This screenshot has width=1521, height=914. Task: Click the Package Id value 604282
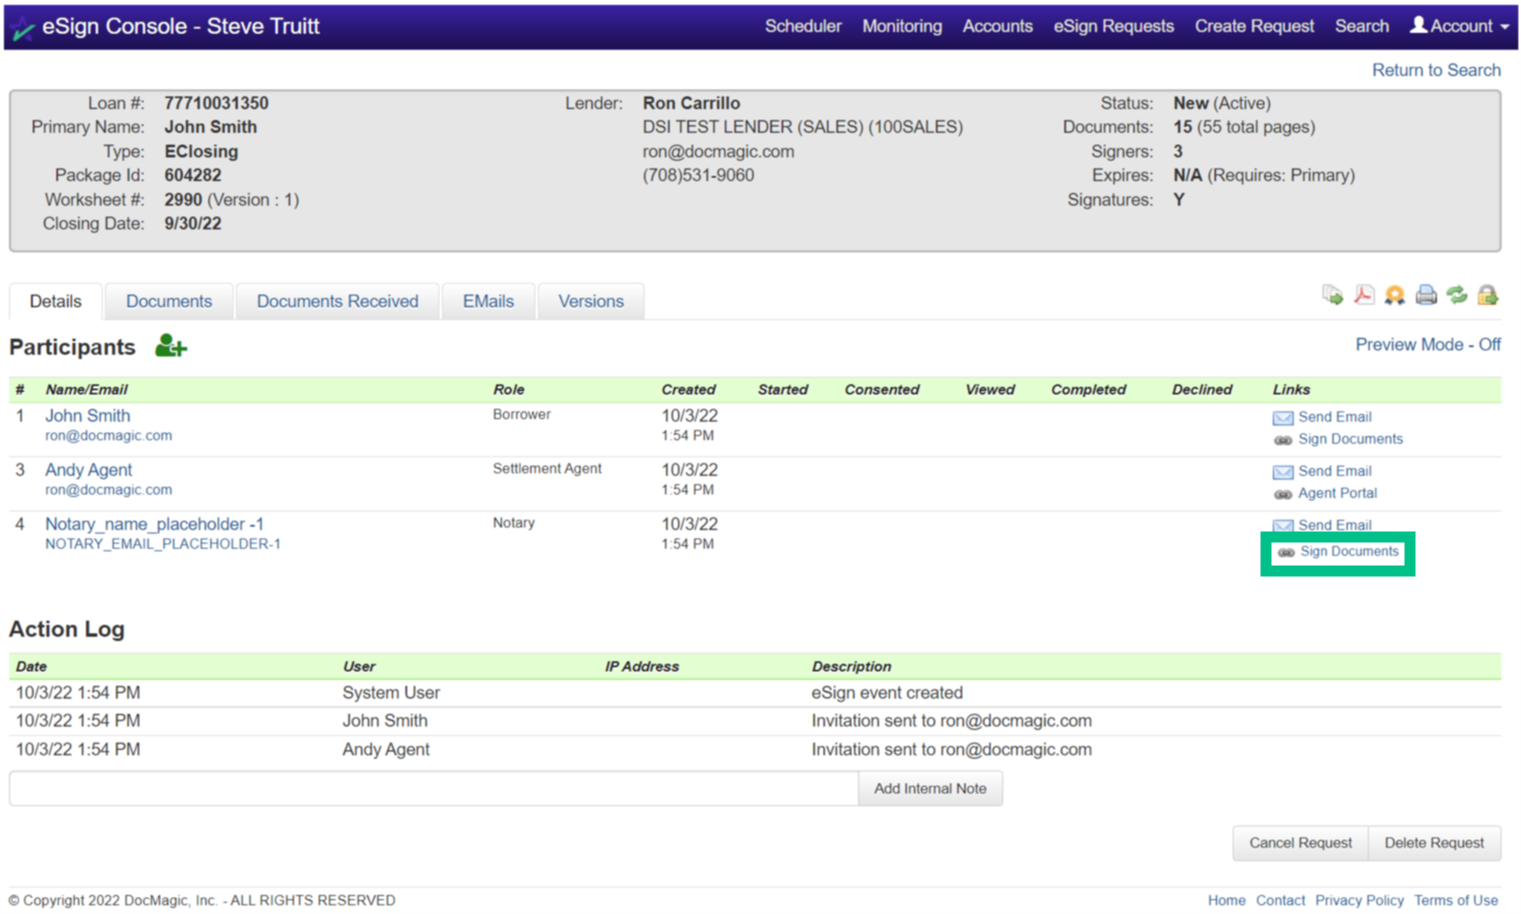pyautogui.click(x=193, y=175)
